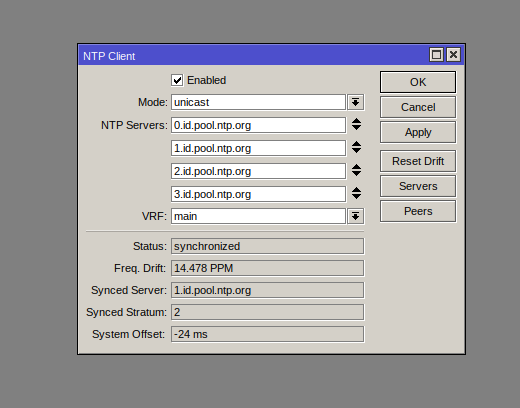Click the down arrow beside 3.id.pool.ntp.org
Viewport: 520px width, 408px height.
click(x=356, y=197)
